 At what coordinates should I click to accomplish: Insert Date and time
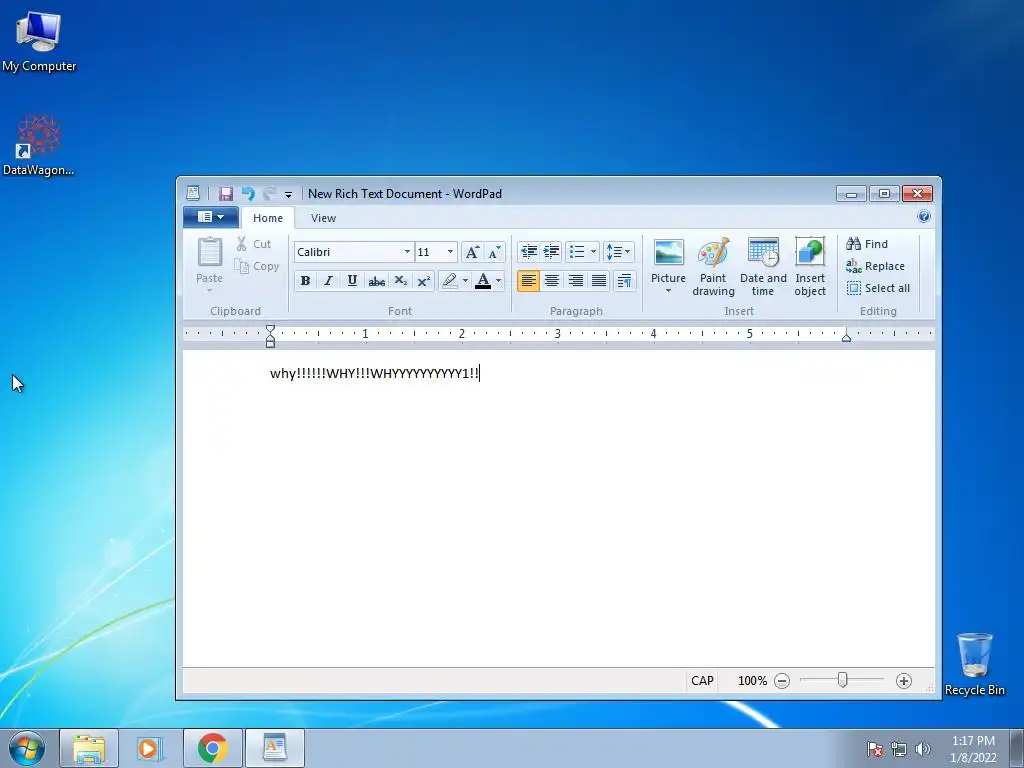(763, 267)
